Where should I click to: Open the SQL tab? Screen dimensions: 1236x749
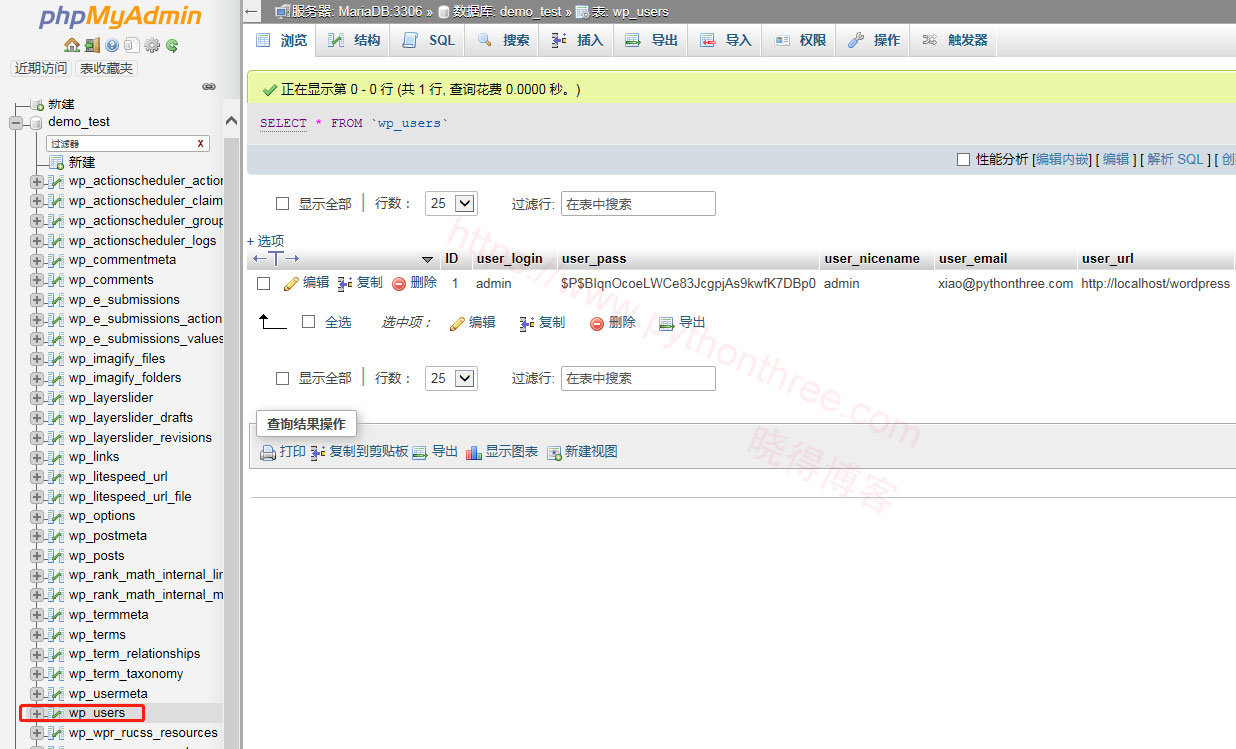point(429,40)
